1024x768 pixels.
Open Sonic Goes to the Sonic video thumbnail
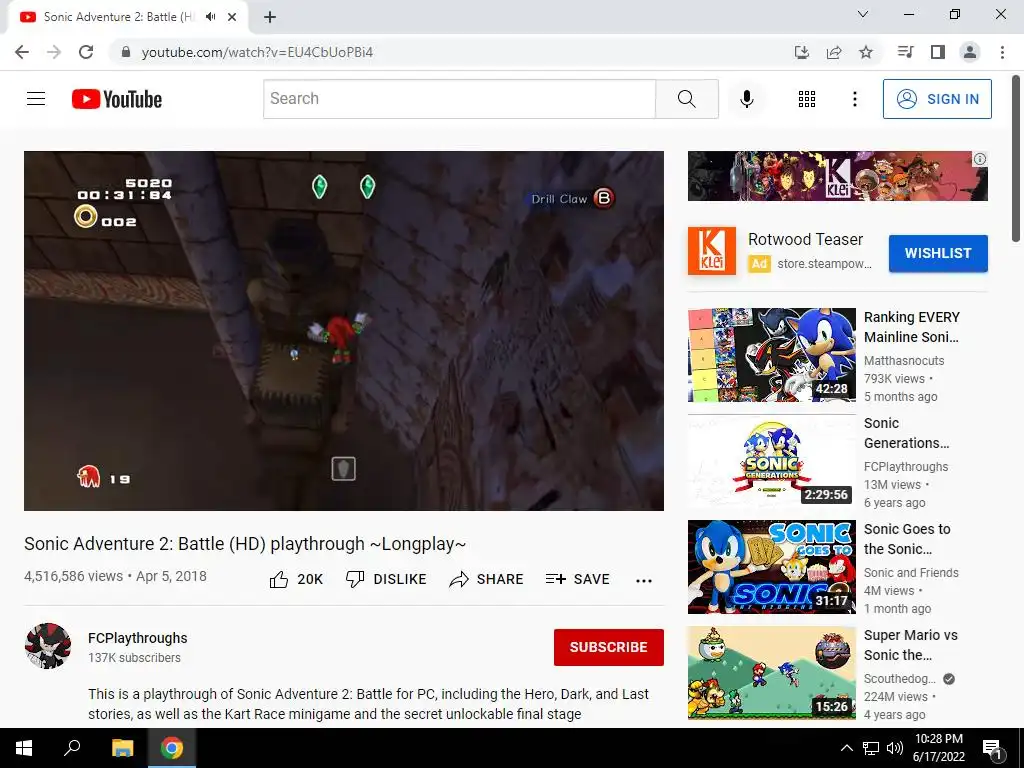pos(771,567)
